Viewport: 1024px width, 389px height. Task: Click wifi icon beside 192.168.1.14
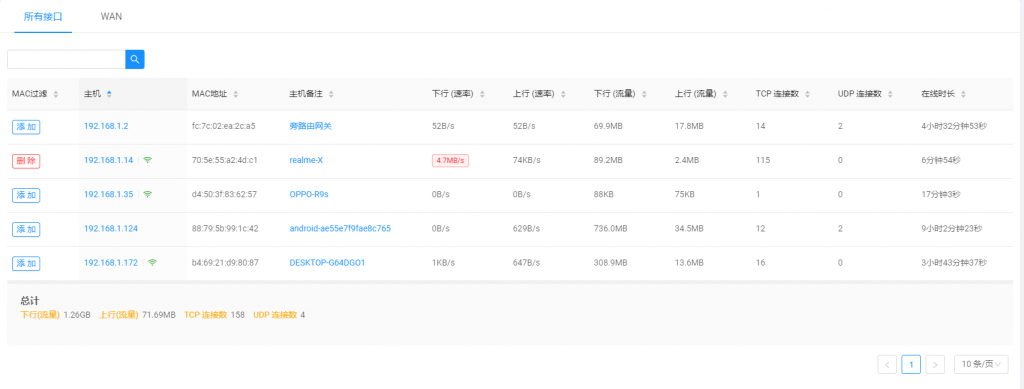(x=148, y=160)
